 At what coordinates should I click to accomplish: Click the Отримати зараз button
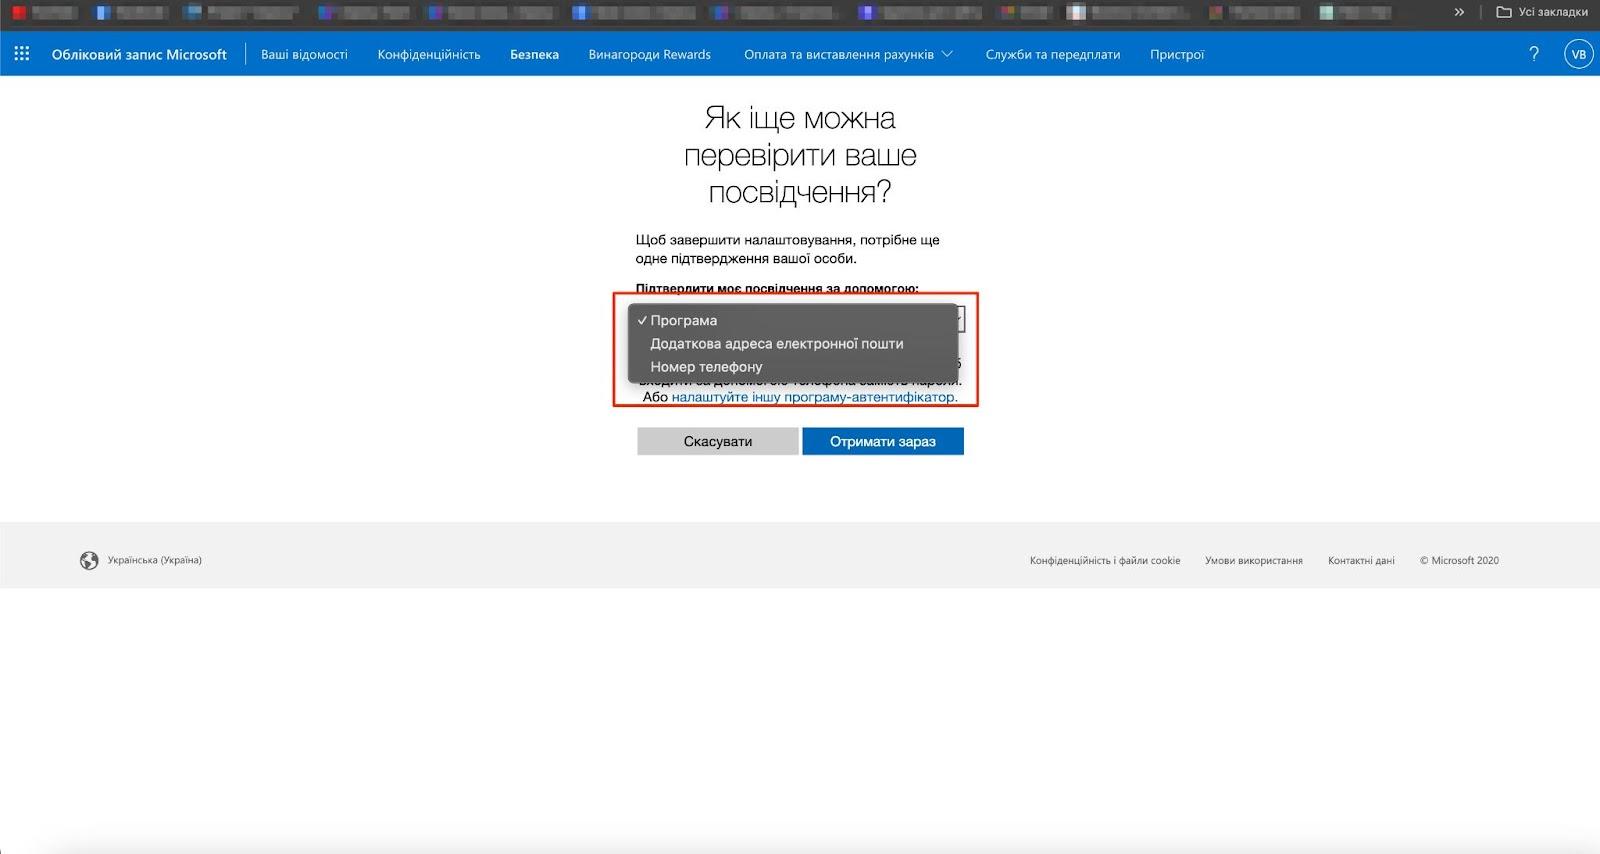point(882,441)
